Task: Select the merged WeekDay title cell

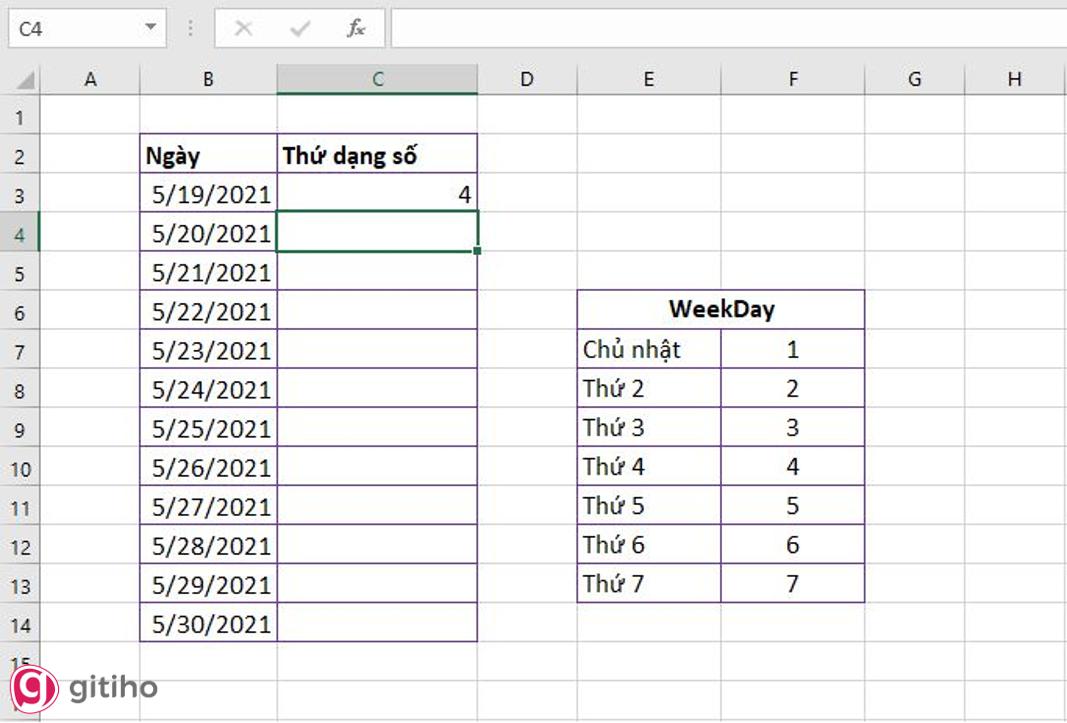Action: coord(720,310)
